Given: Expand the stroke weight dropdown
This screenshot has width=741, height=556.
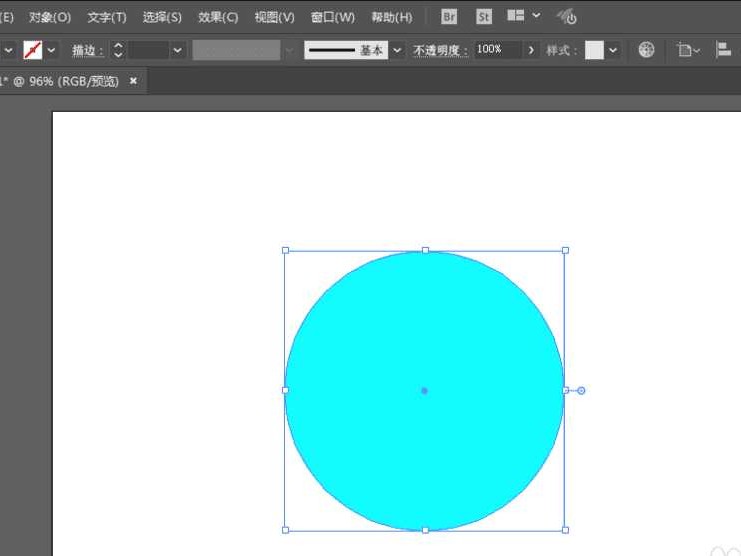Looking at the screenshot, I should coord(178,50).
